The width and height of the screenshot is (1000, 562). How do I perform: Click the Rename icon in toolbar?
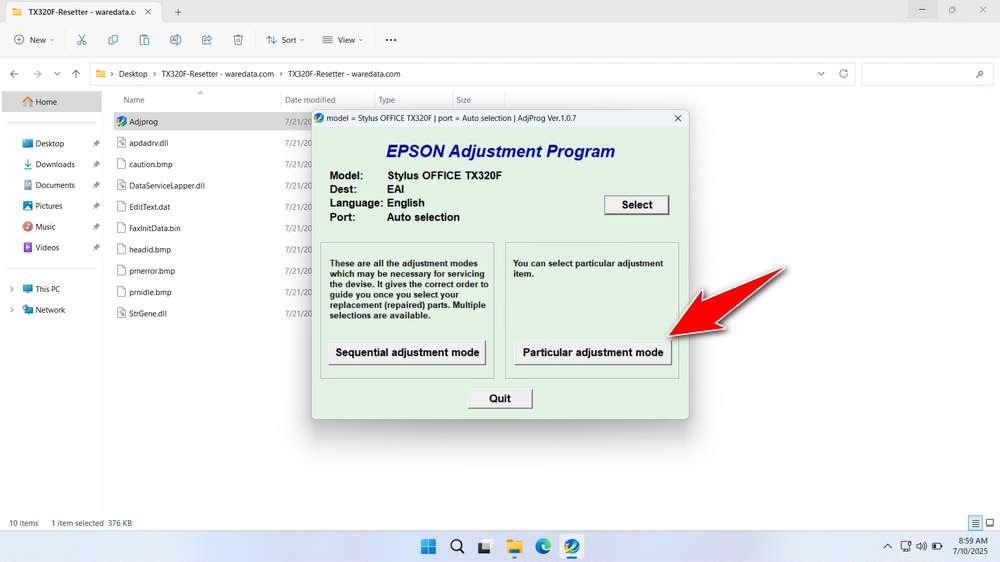(x=175, y=40)
